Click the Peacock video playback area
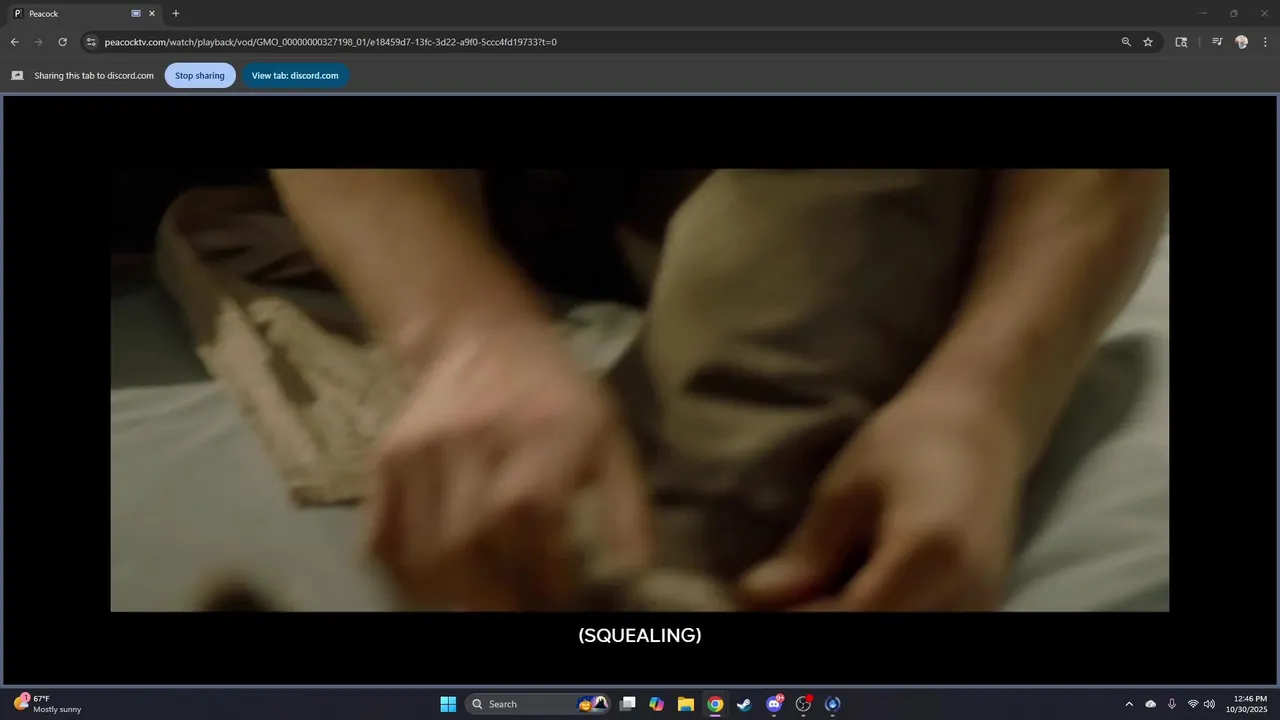The image size is (1280, 720). point(640,390)
